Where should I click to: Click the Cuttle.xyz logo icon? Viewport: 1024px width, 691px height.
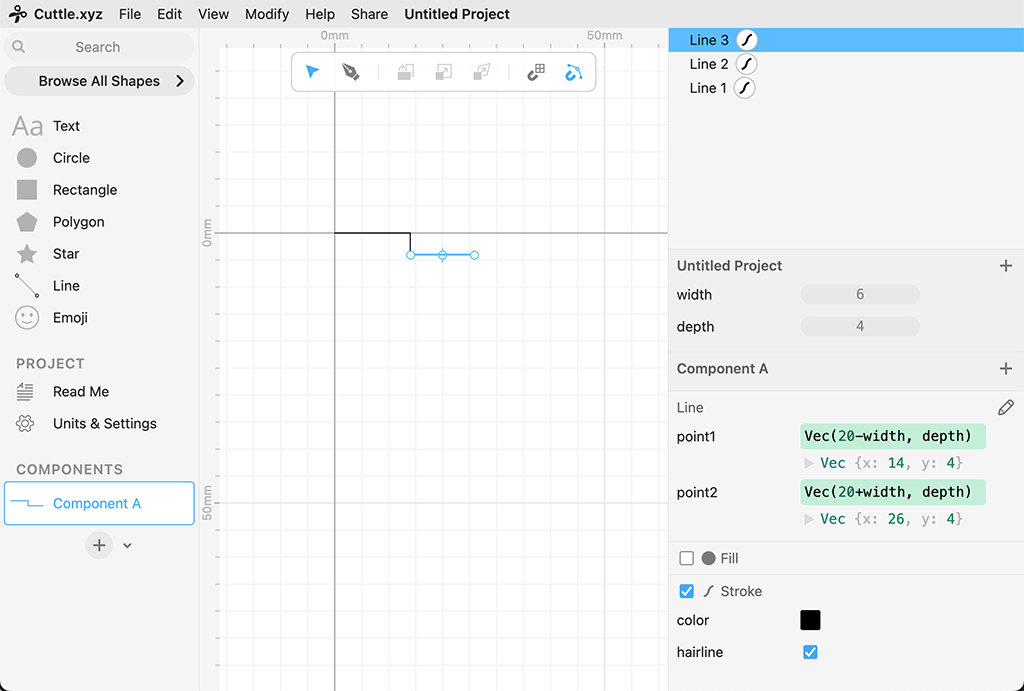(18, 14)
